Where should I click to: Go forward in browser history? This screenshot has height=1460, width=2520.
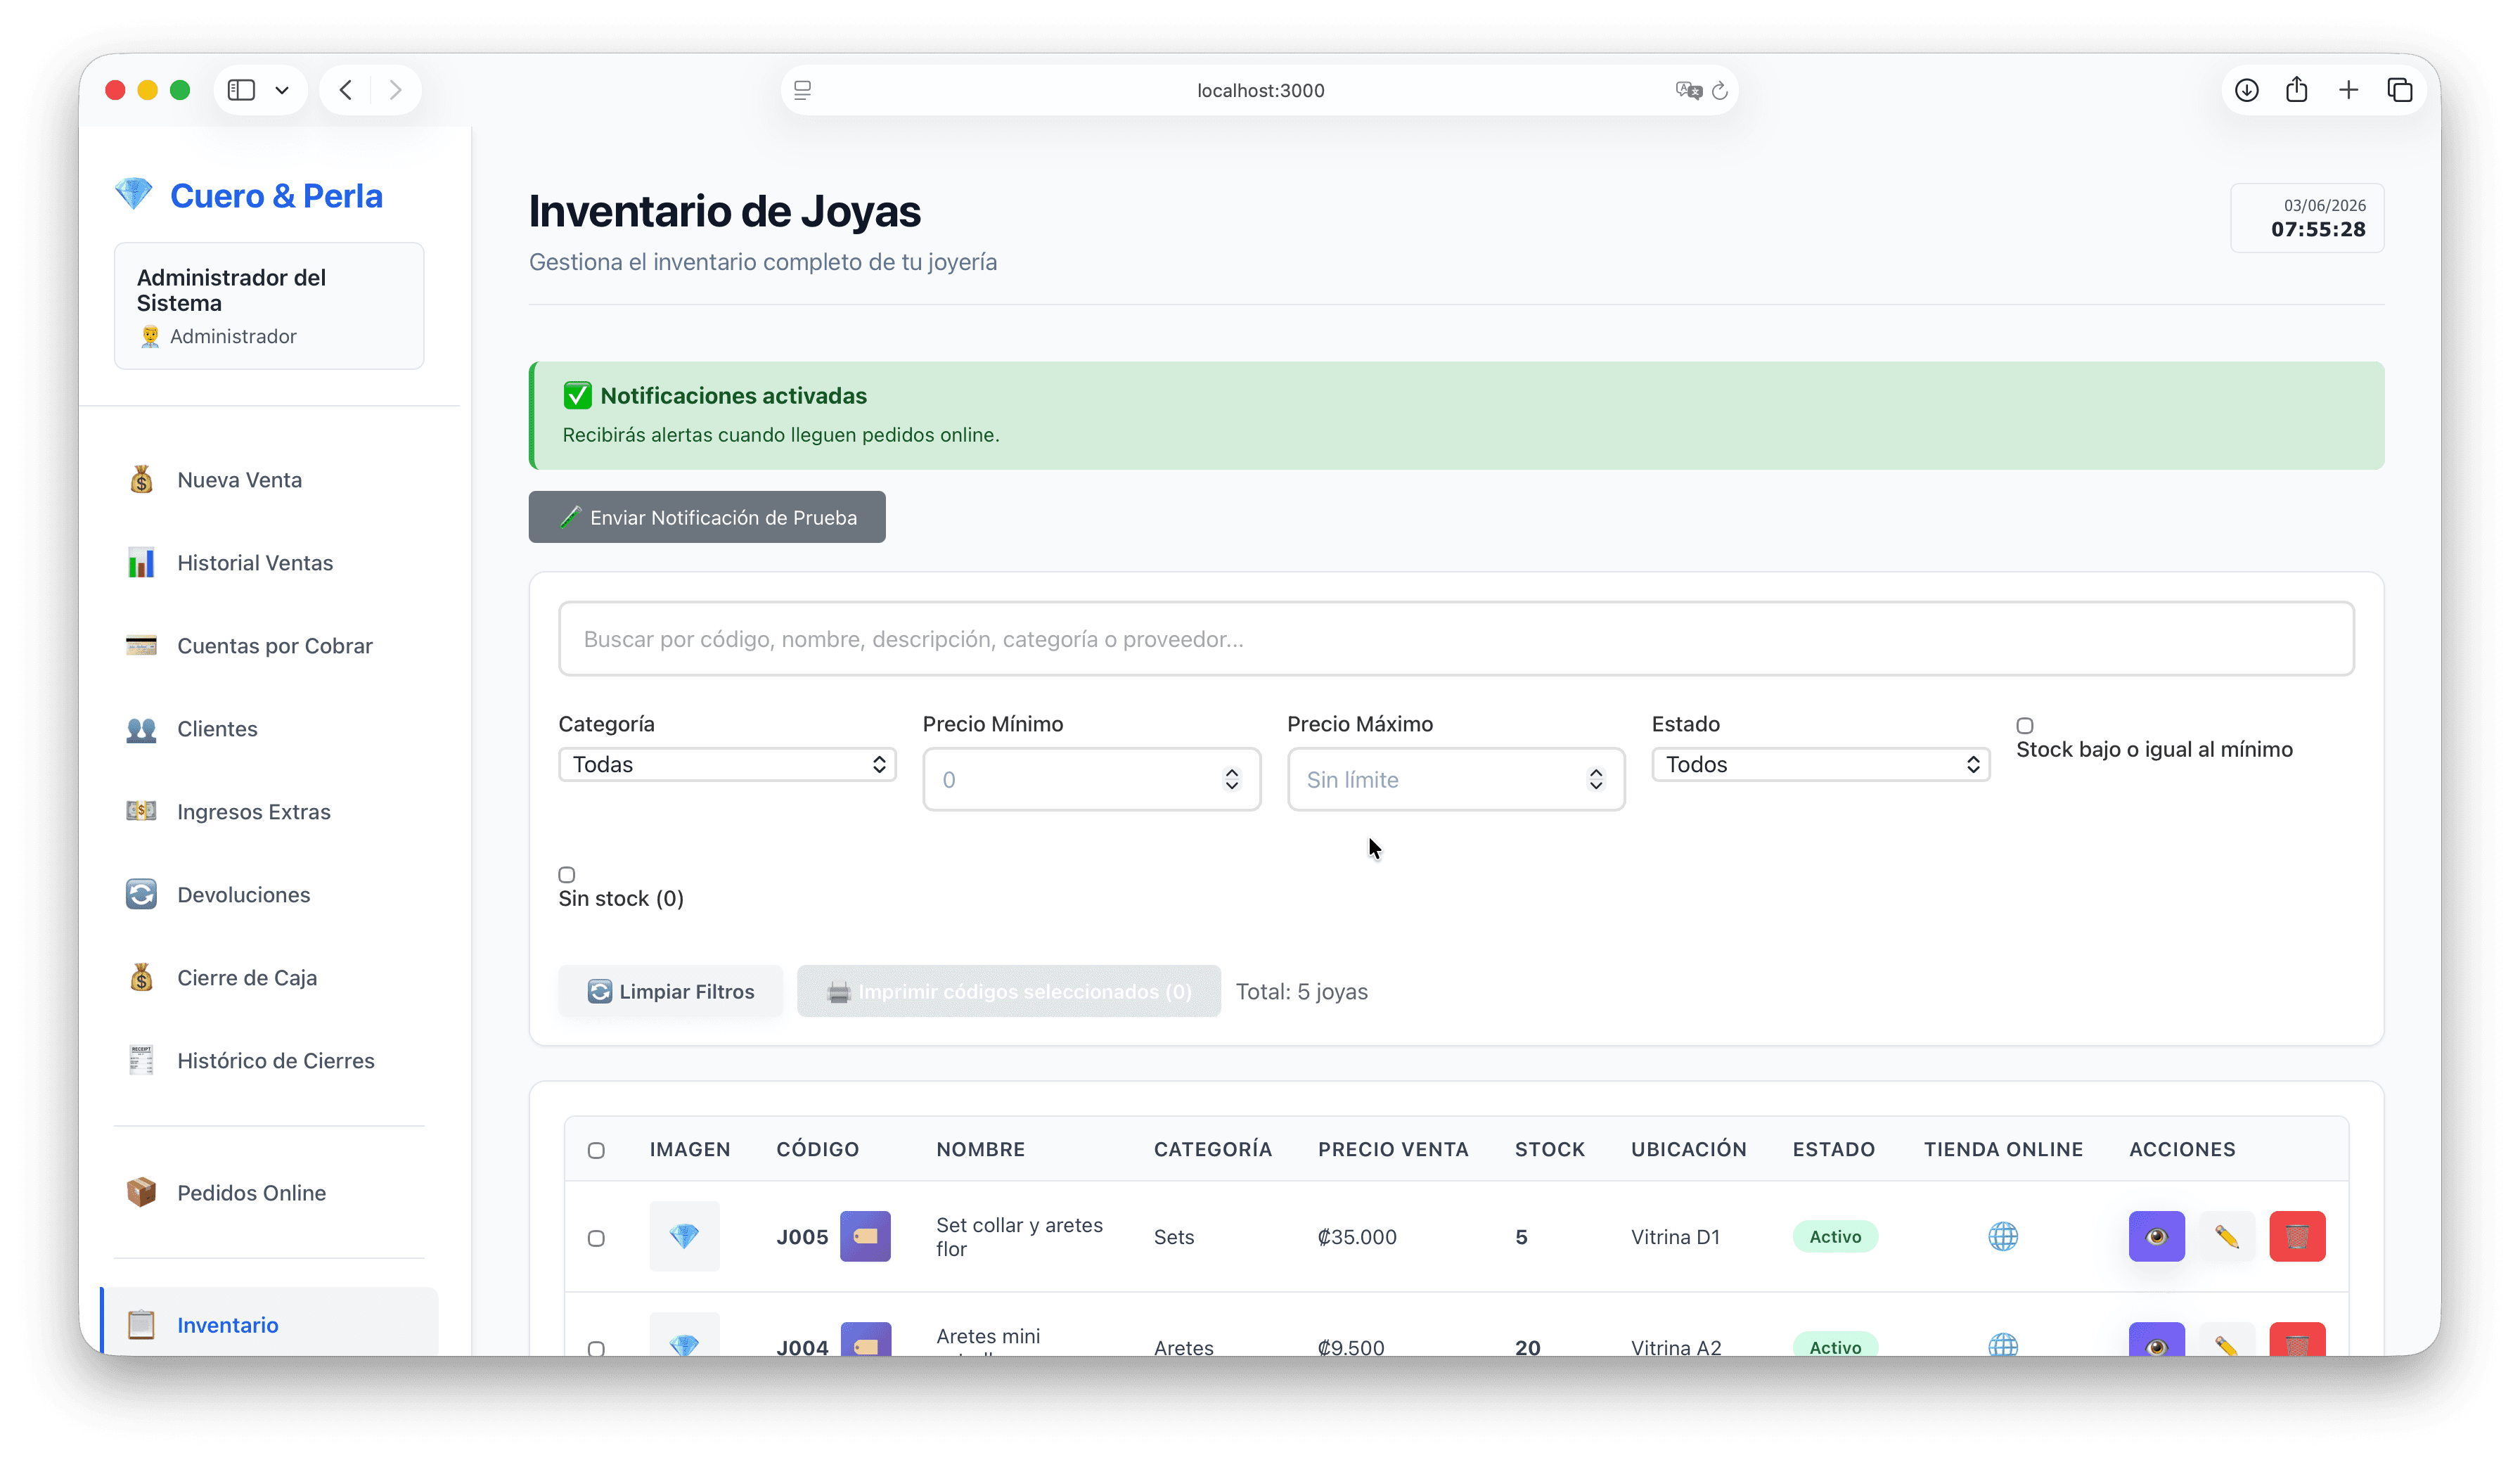coord(395,90)
